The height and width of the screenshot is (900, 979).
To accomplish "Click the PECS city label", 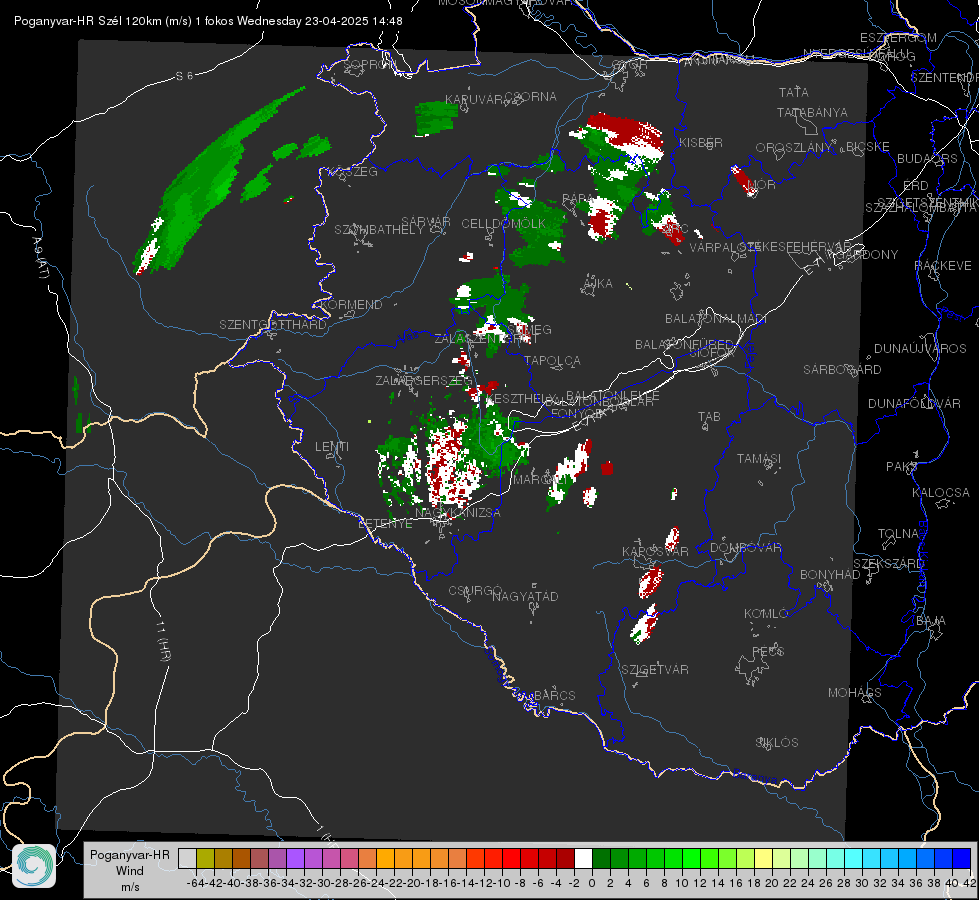I will point(767,651).
